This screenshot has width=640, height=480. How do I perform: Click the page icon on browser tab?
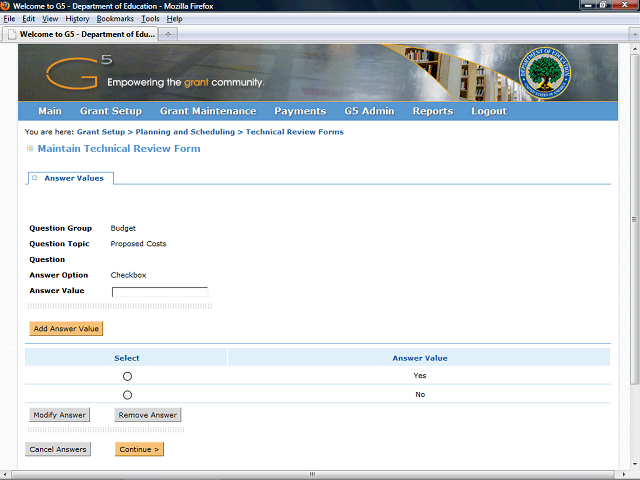(x=12, y=34)
